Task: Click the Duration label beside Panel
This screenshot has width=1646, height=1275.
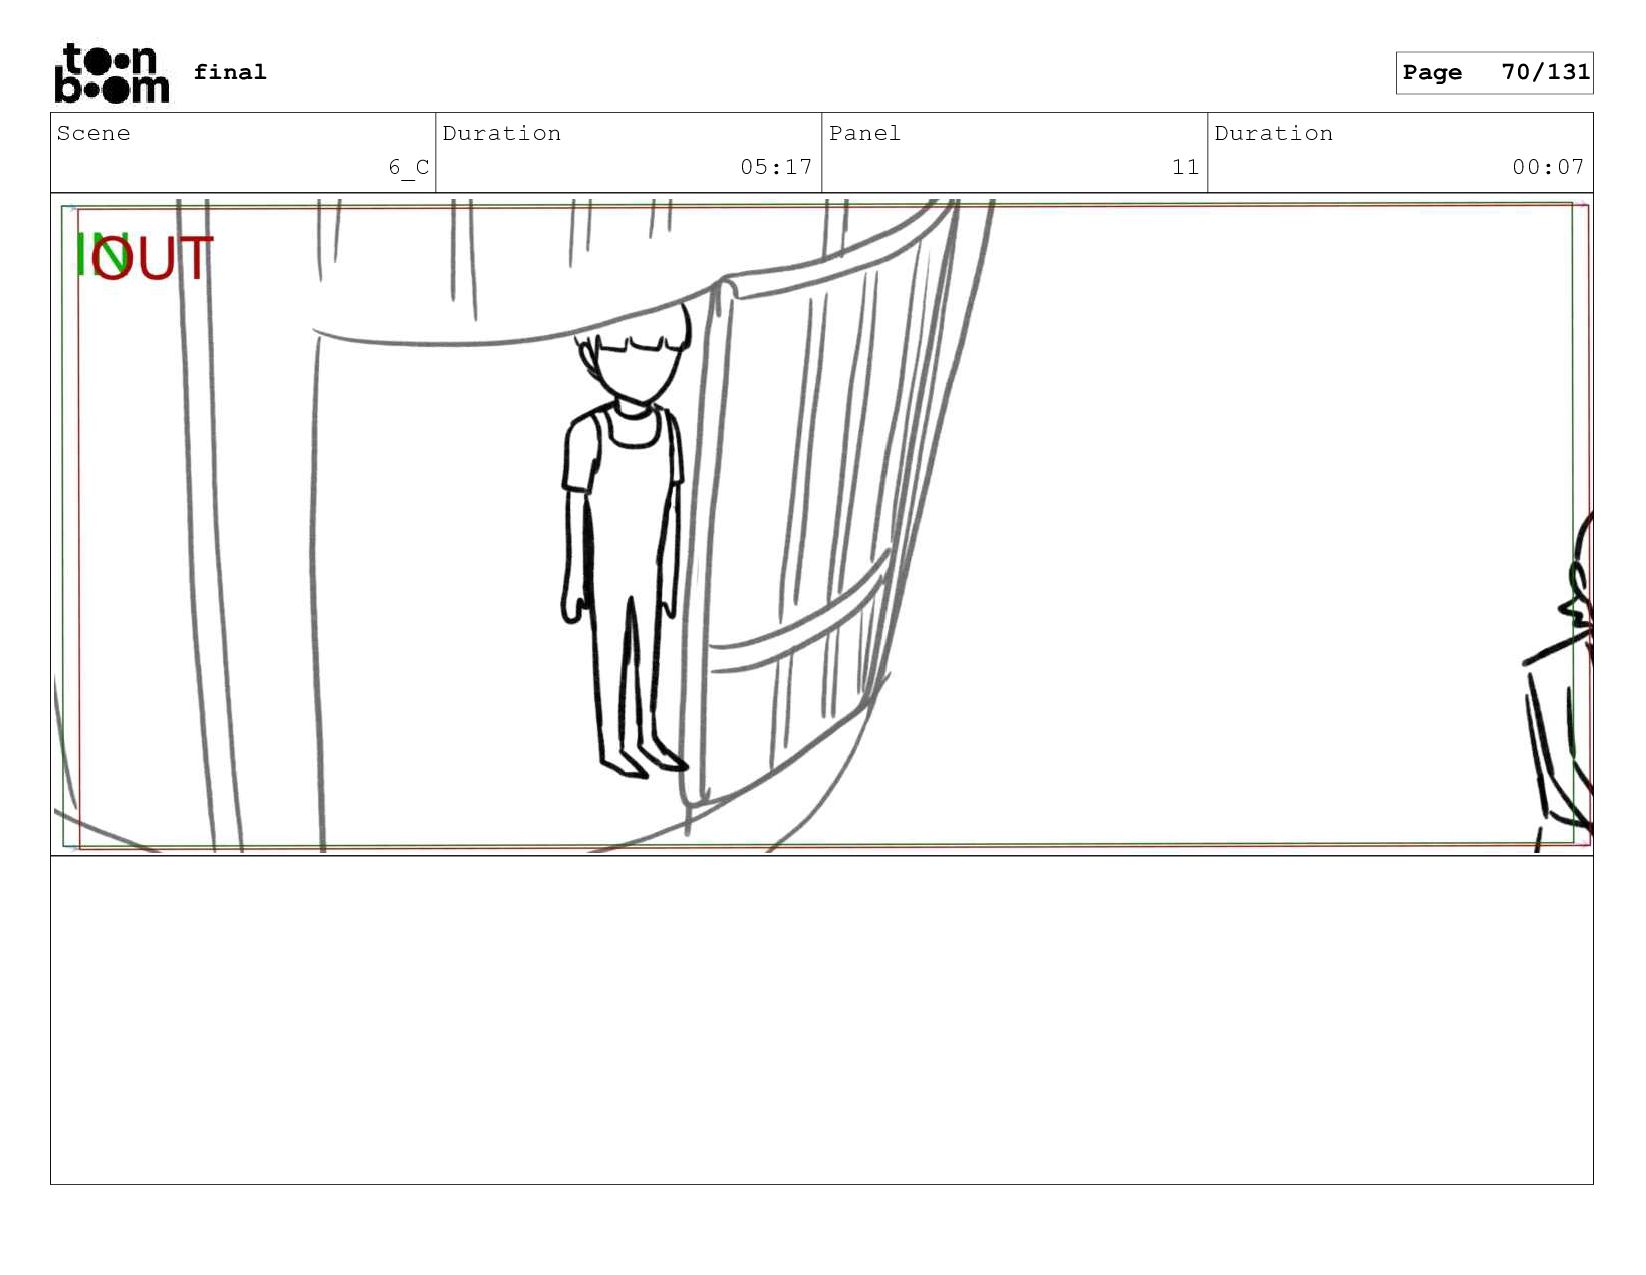Action: 1273,133
